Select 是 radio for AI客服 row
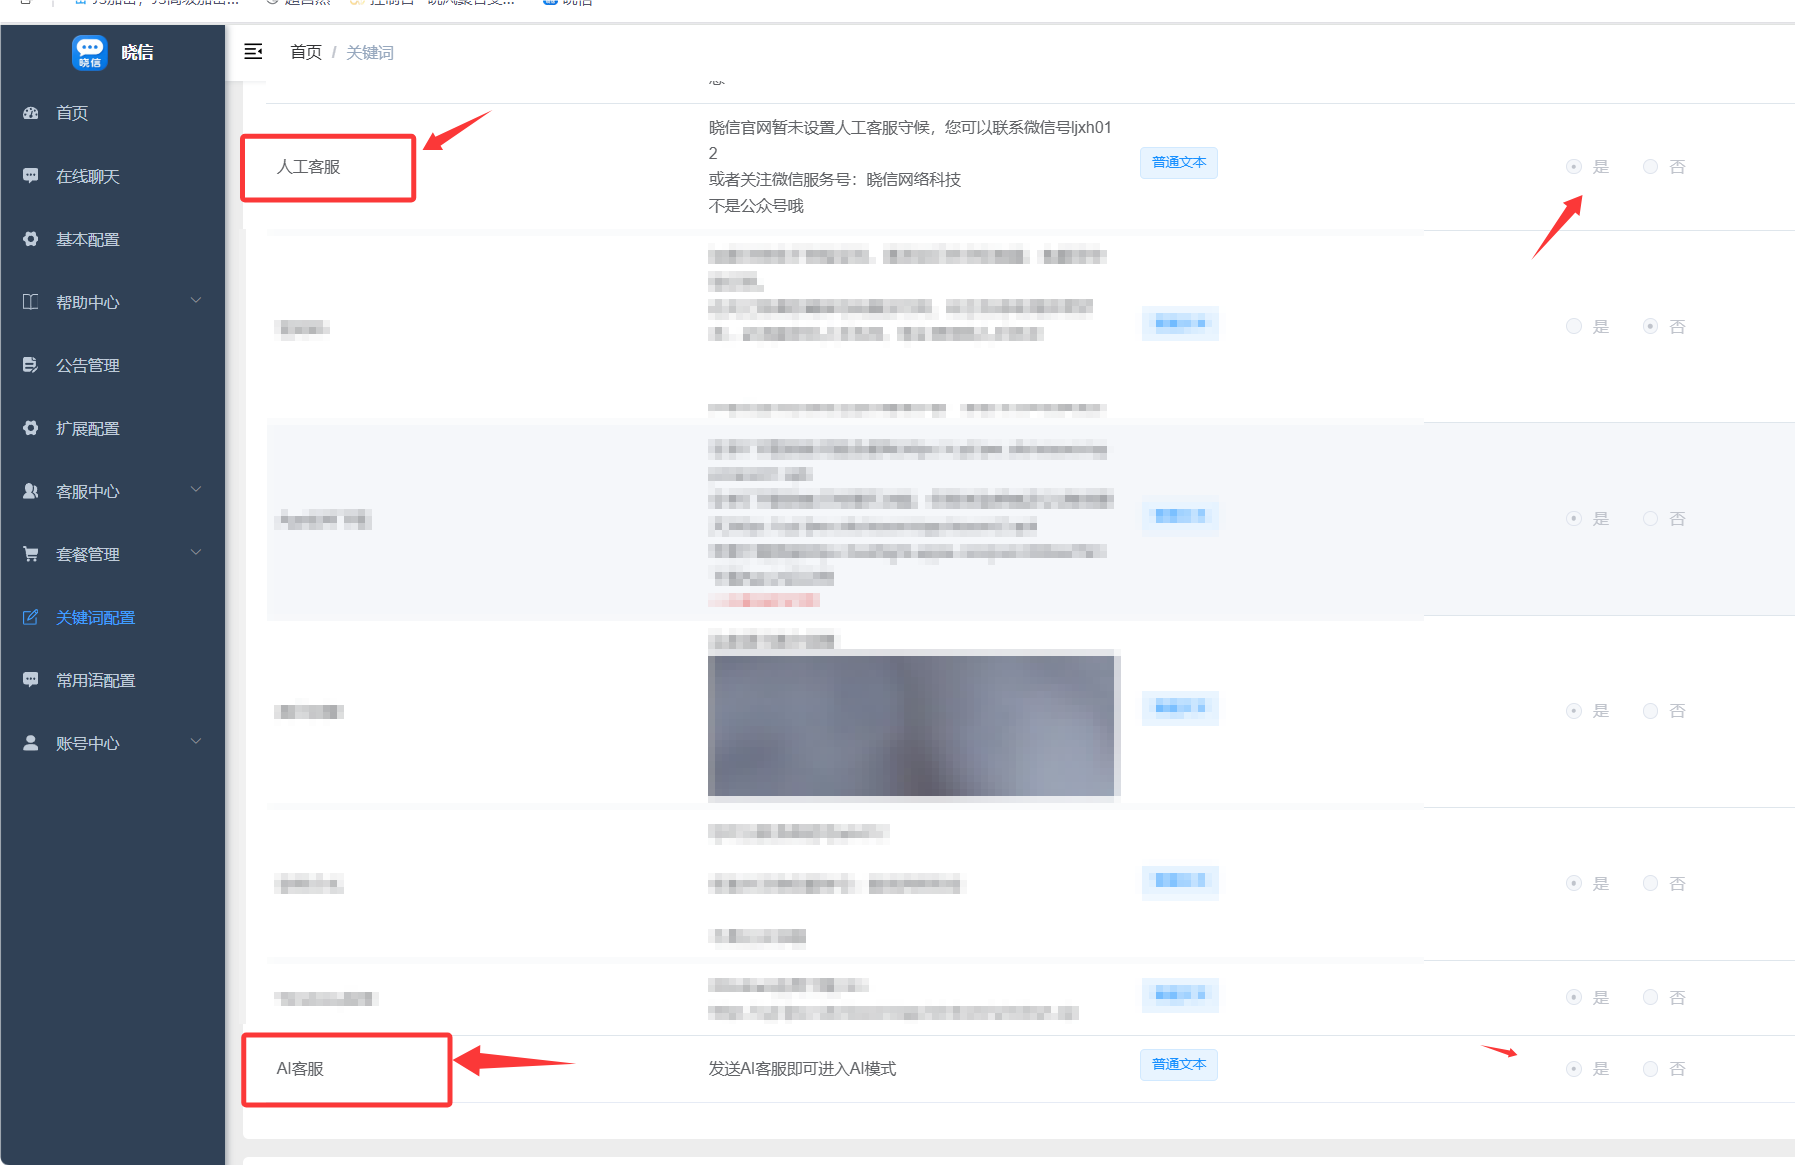The image size is (1795, 1165). (x=1574, y=1069)
